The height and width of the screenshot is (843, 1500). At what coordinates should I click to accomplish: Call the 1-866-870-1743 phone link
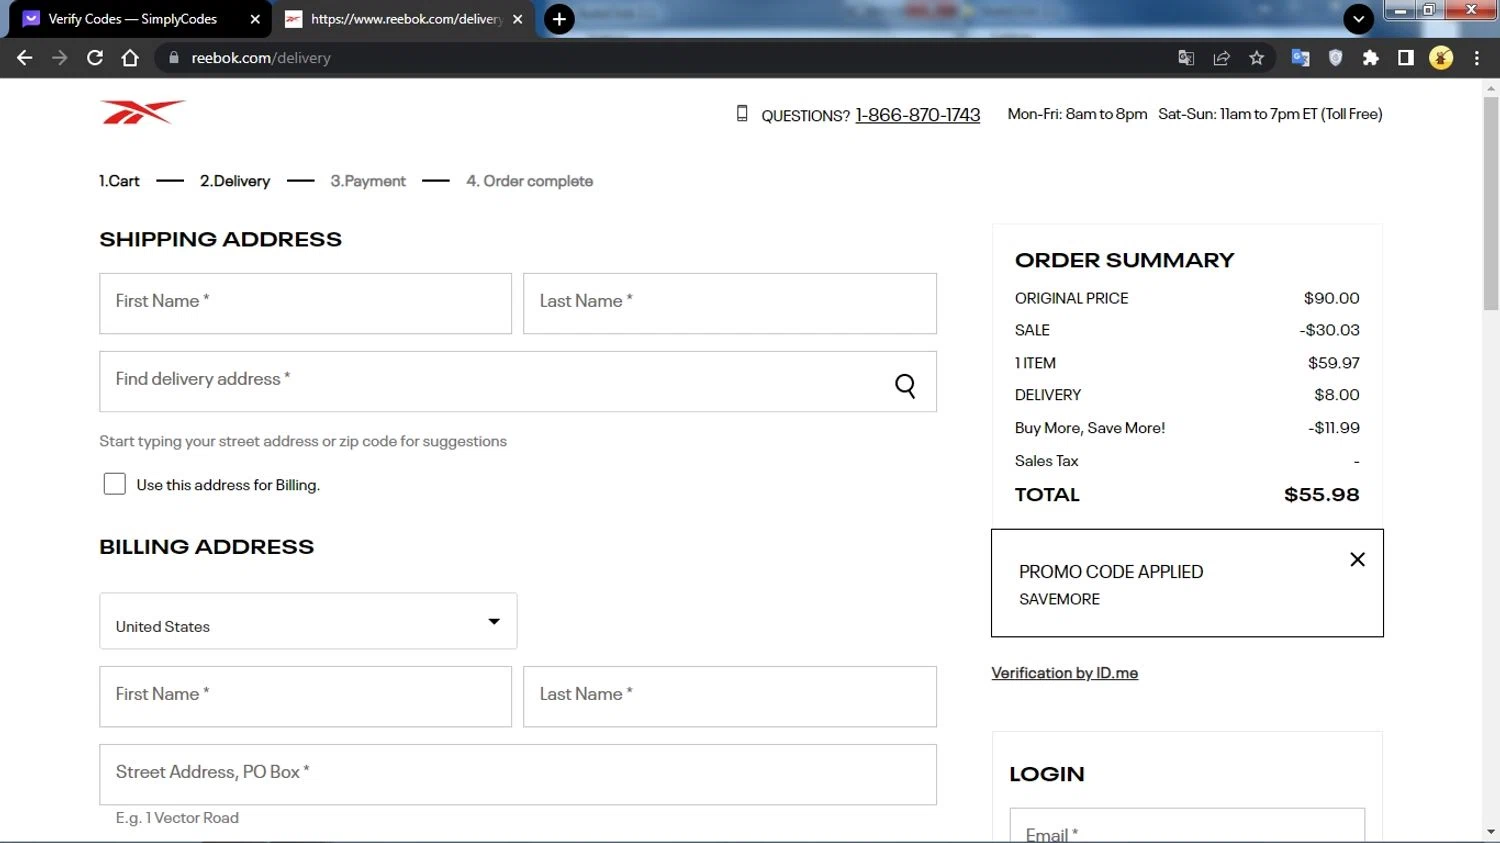[918, 115]
